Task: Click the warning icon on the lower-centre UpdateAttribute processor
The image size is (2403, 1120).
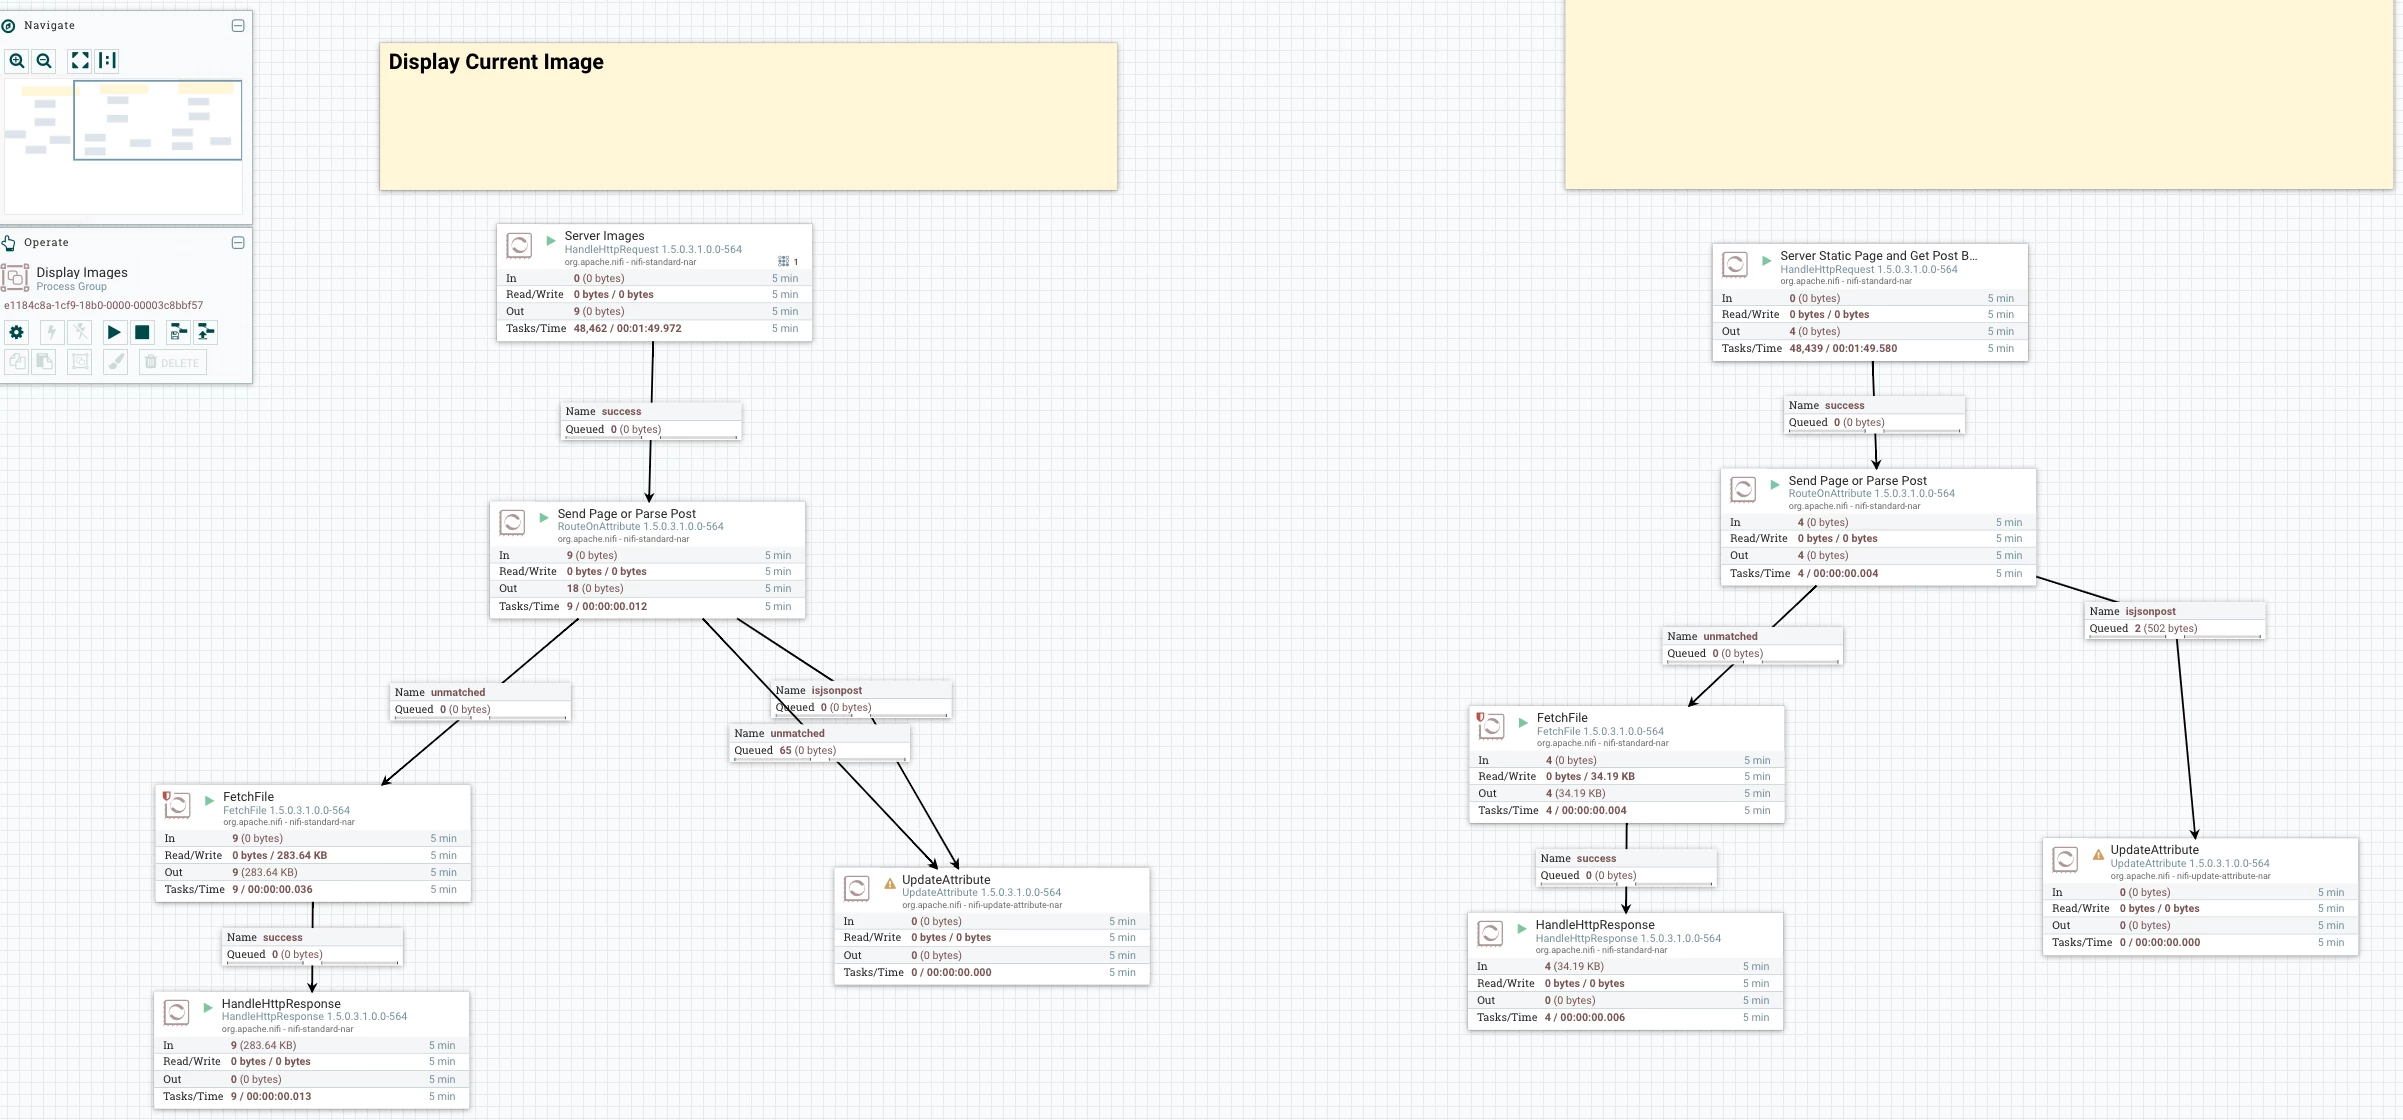Action: pyautogui.click(x=889, y=883)
